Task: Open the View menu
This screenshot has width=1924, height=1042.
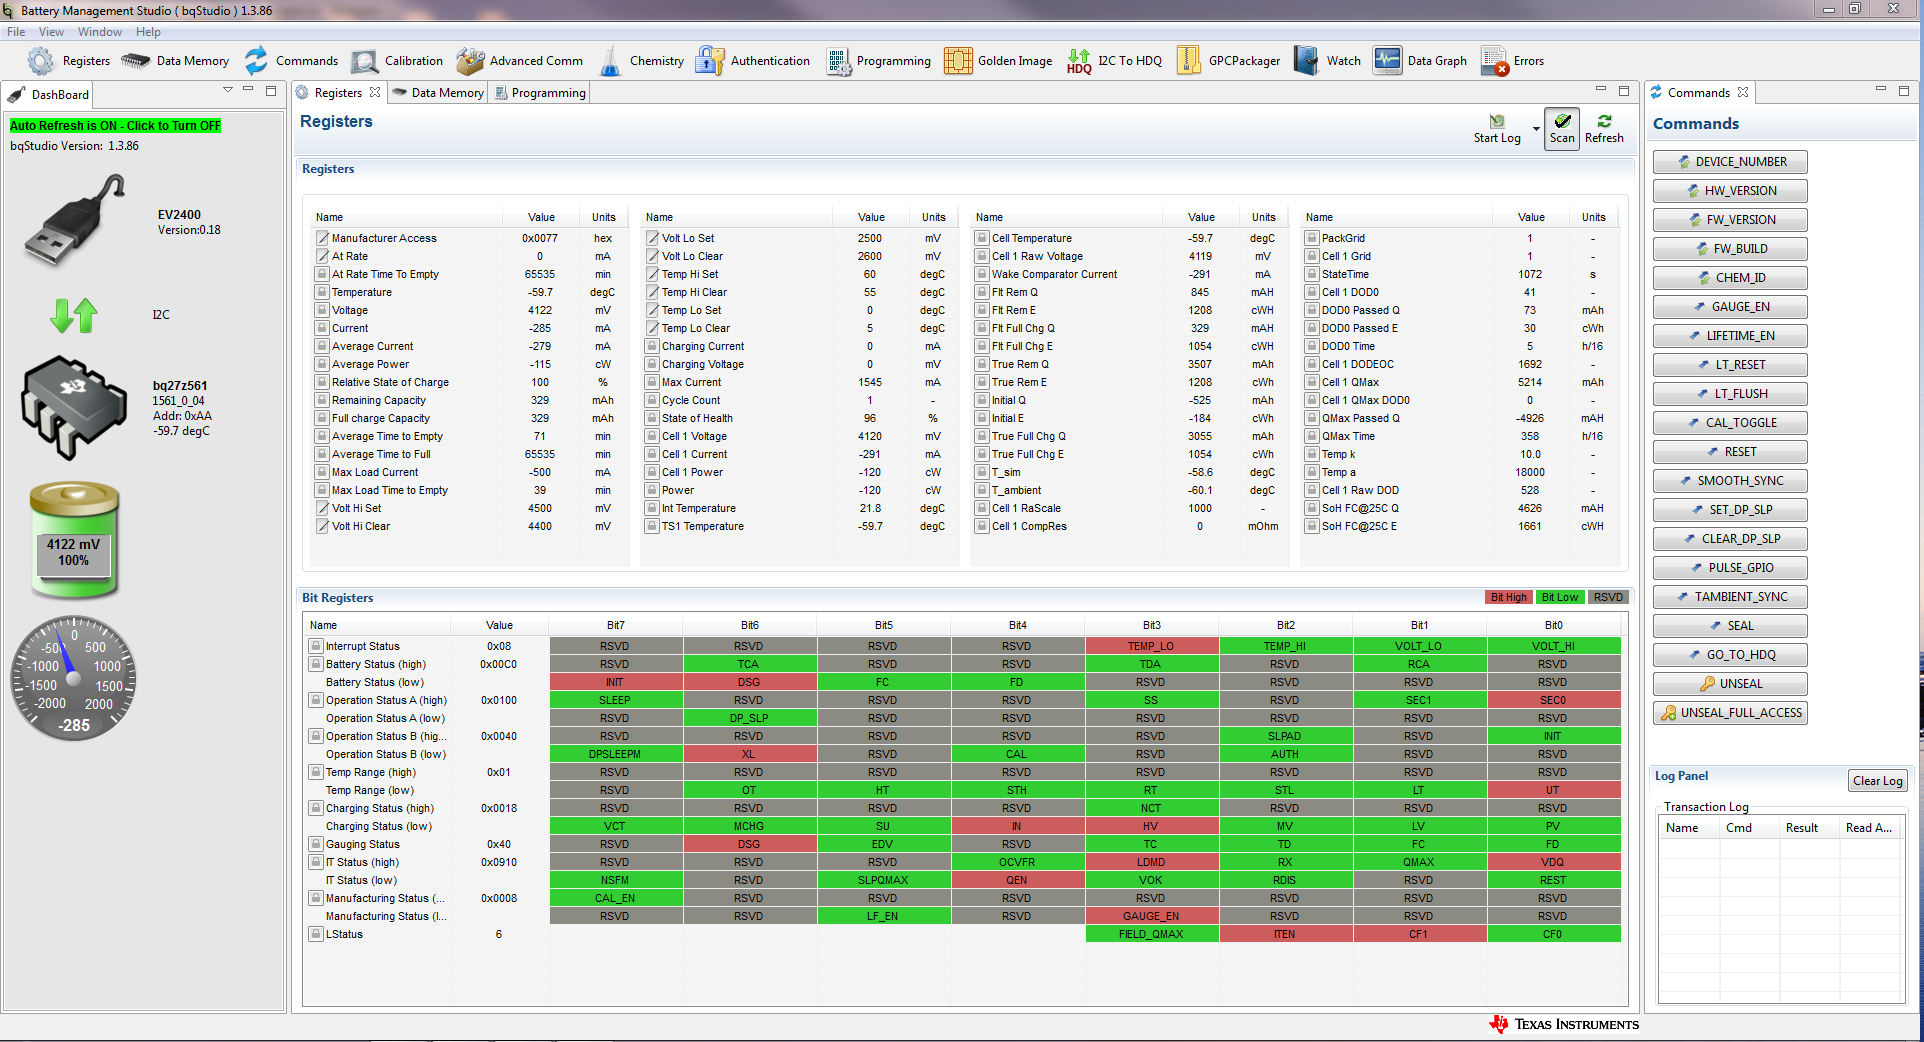Action: pyautogui.click(x=51, y=32)
